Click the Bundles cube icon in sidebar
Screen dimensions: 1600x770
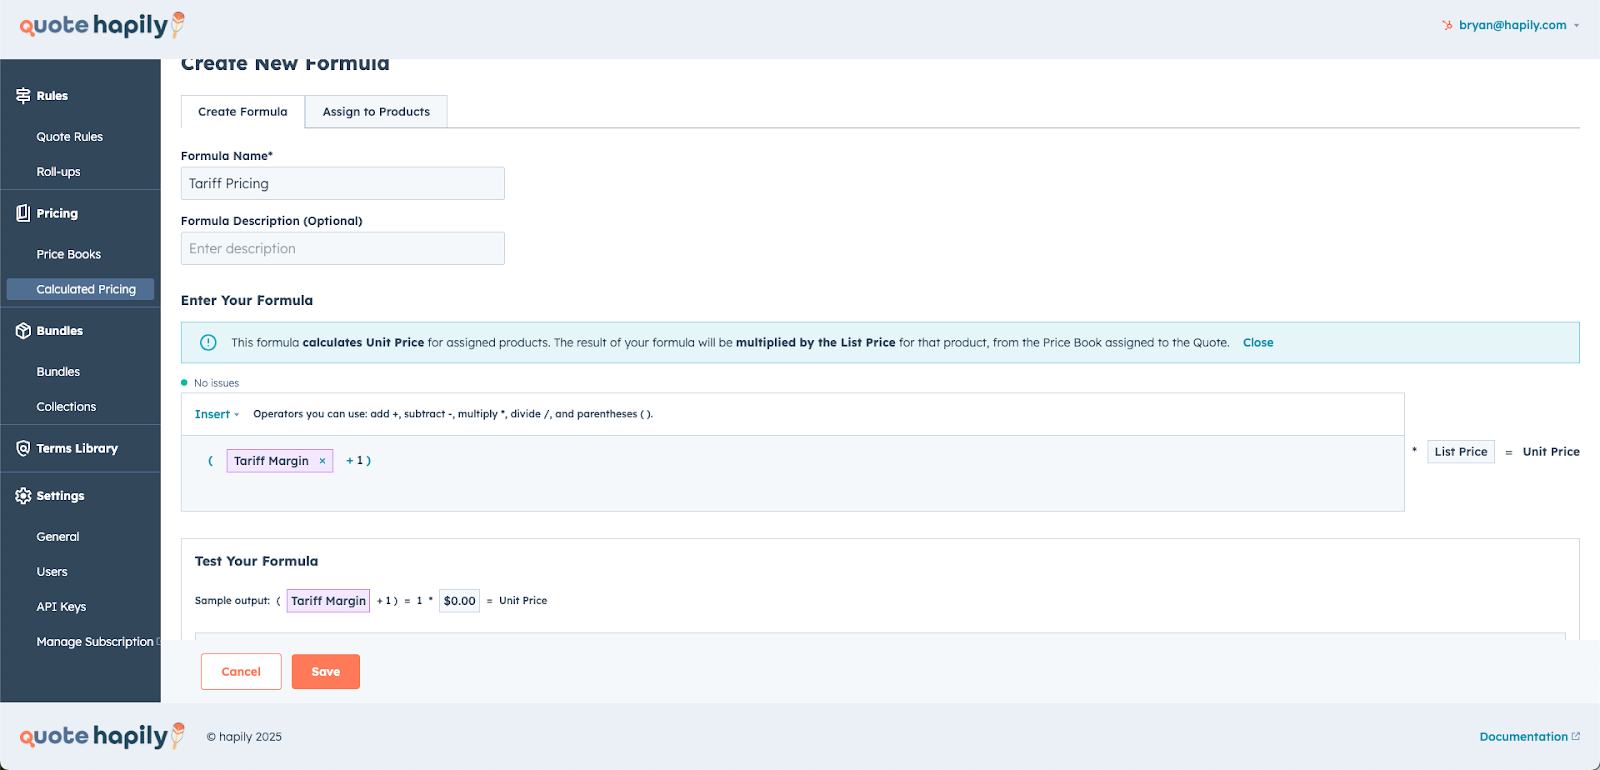(x=23, y=331)
